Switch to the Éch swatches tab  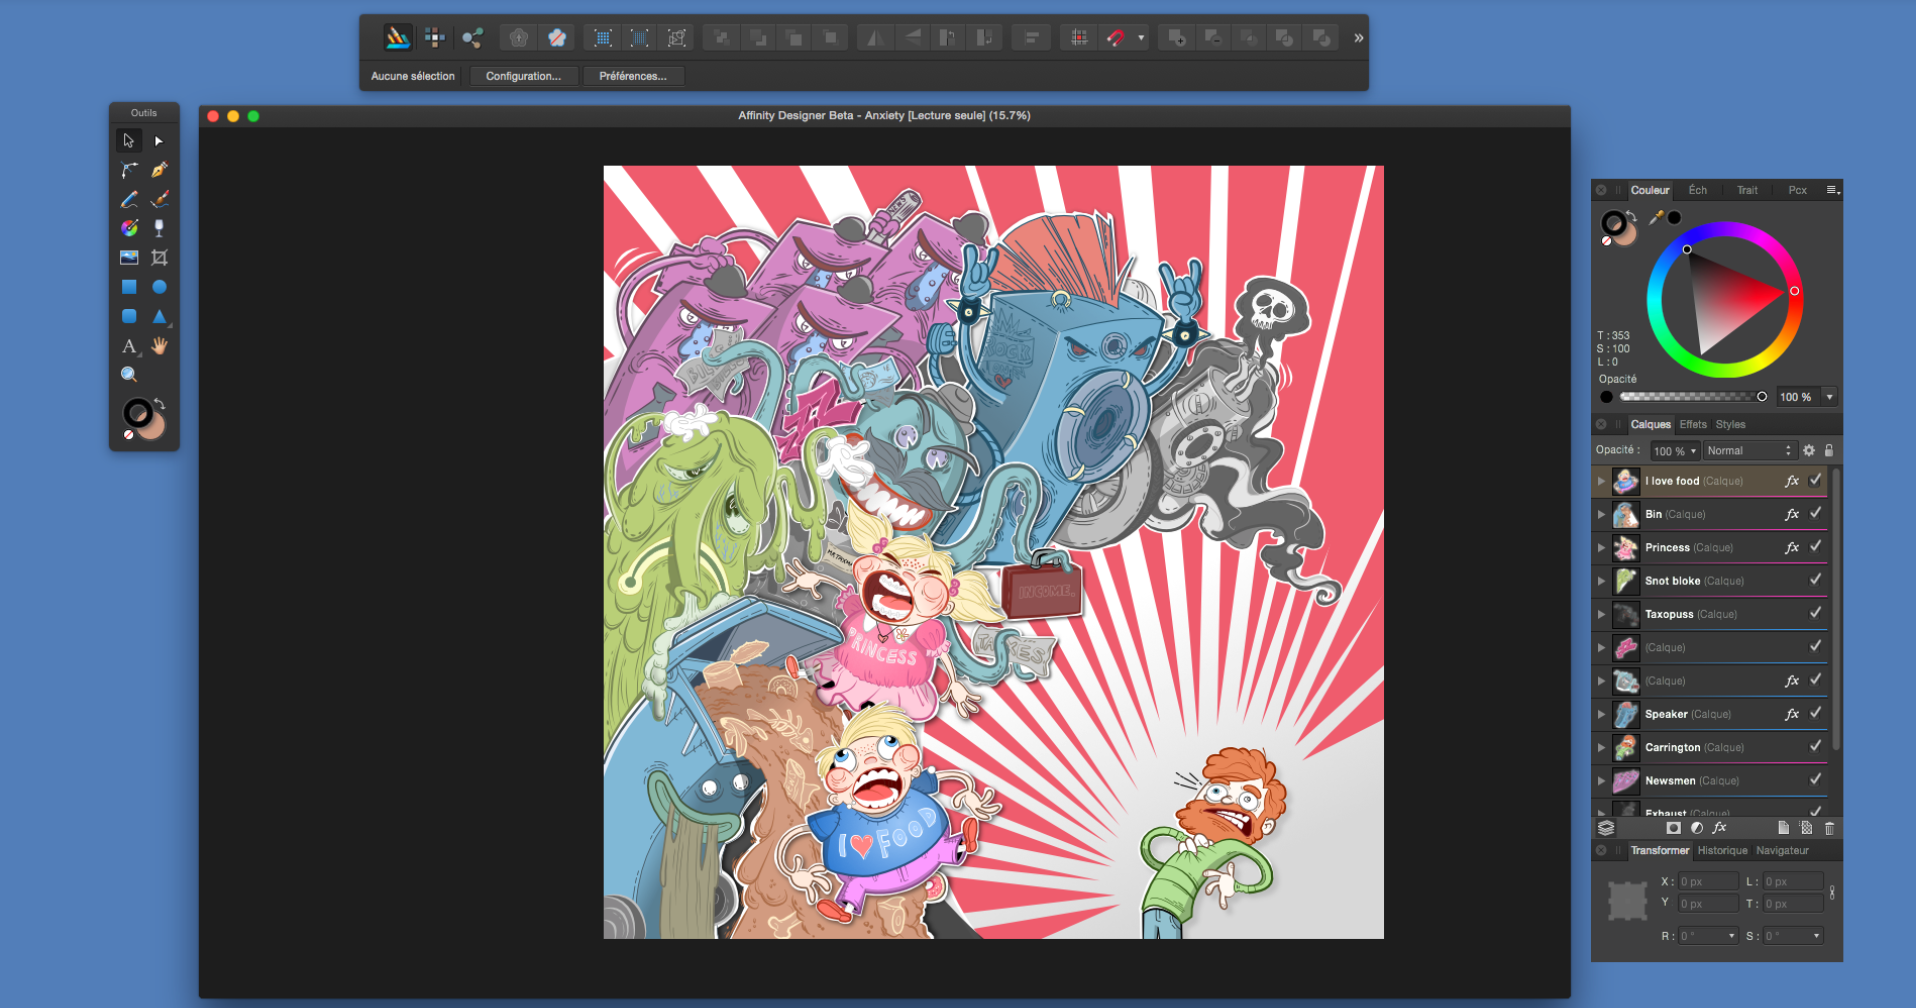point(1698,190)
